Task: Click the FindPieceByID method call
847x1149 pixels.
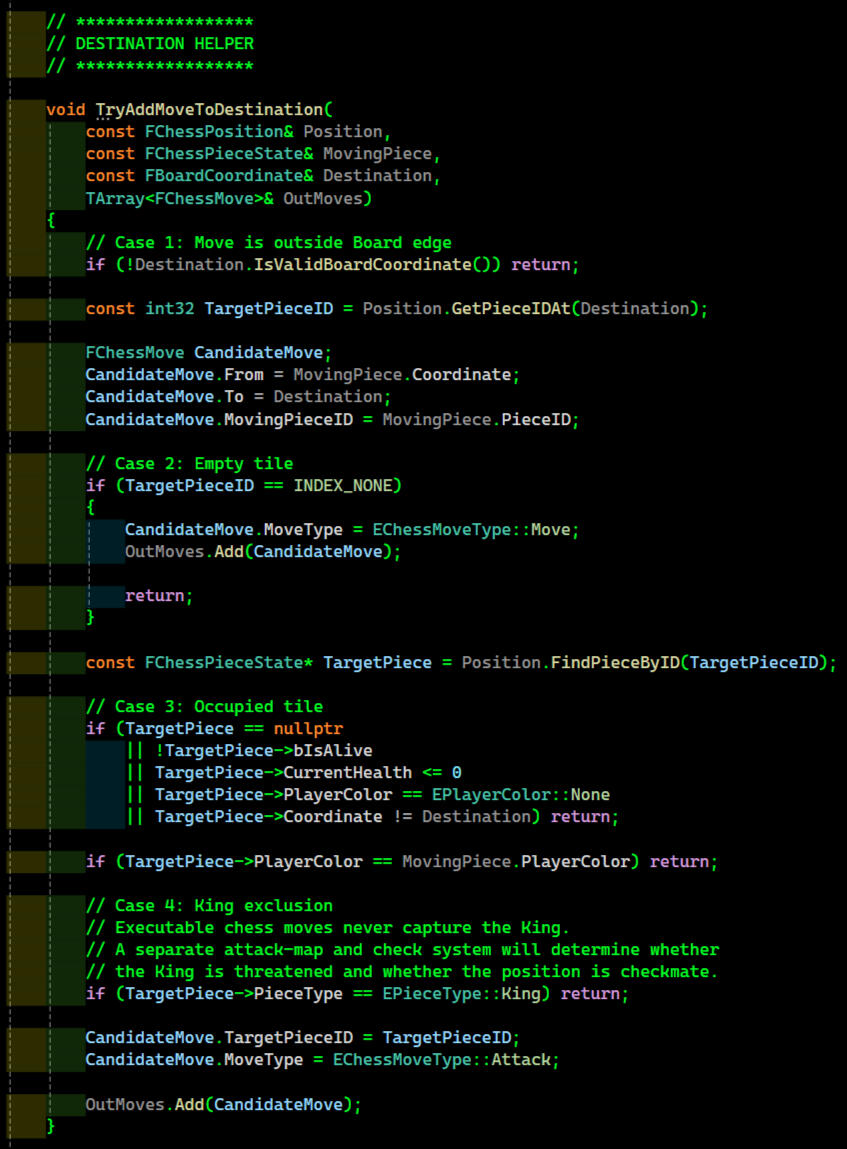Action: (x=615, y=662)
